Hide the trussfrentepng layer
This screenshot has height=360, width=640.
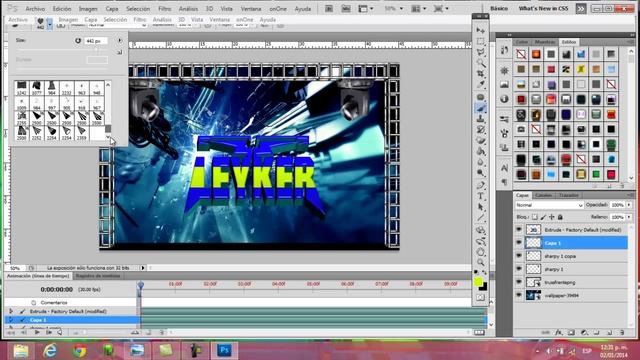pos(519,282)
